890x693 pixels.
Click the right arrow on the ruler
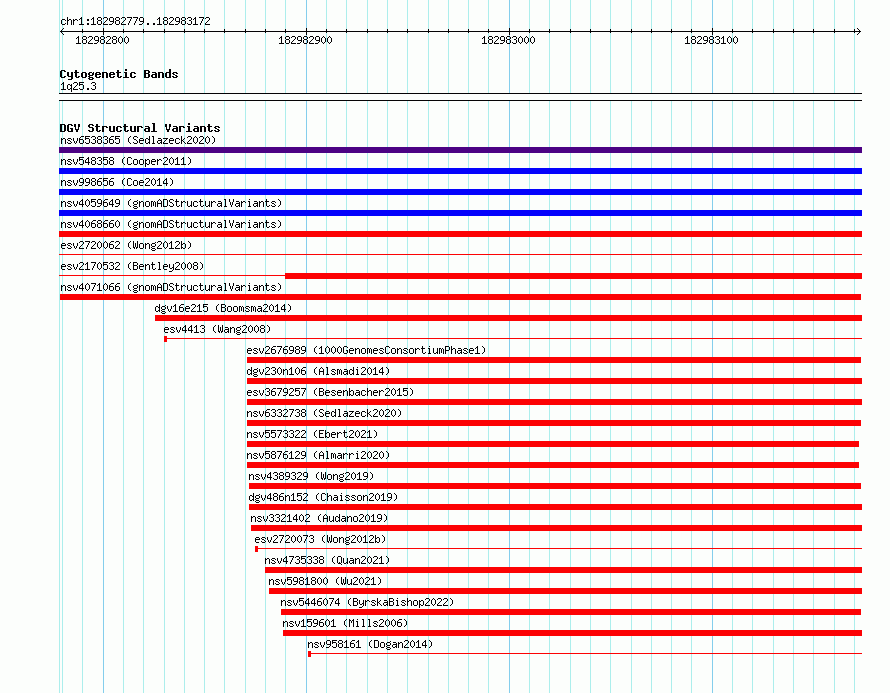(859, 31)
